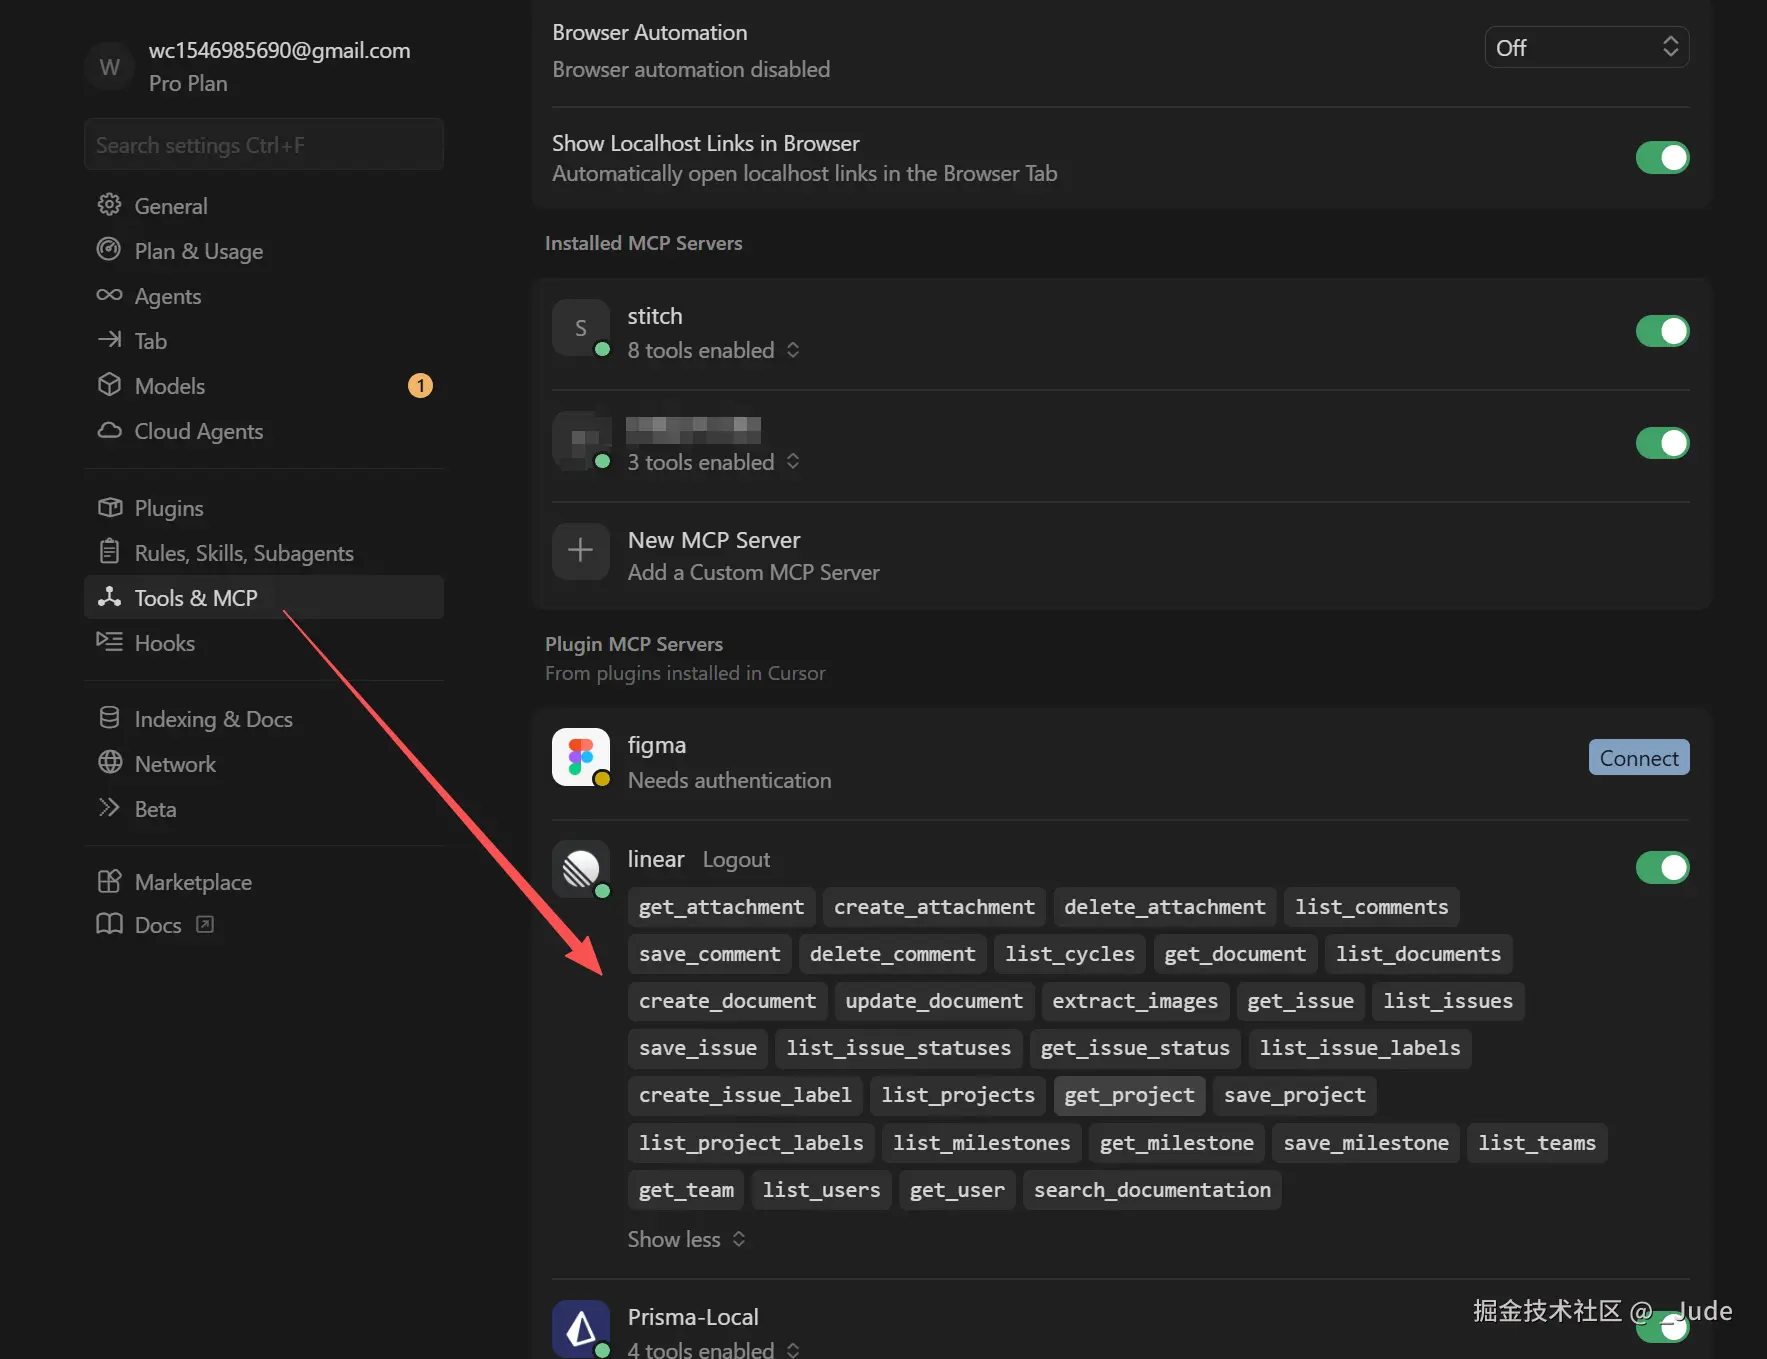Go to Agents settings

pos(264,296)
